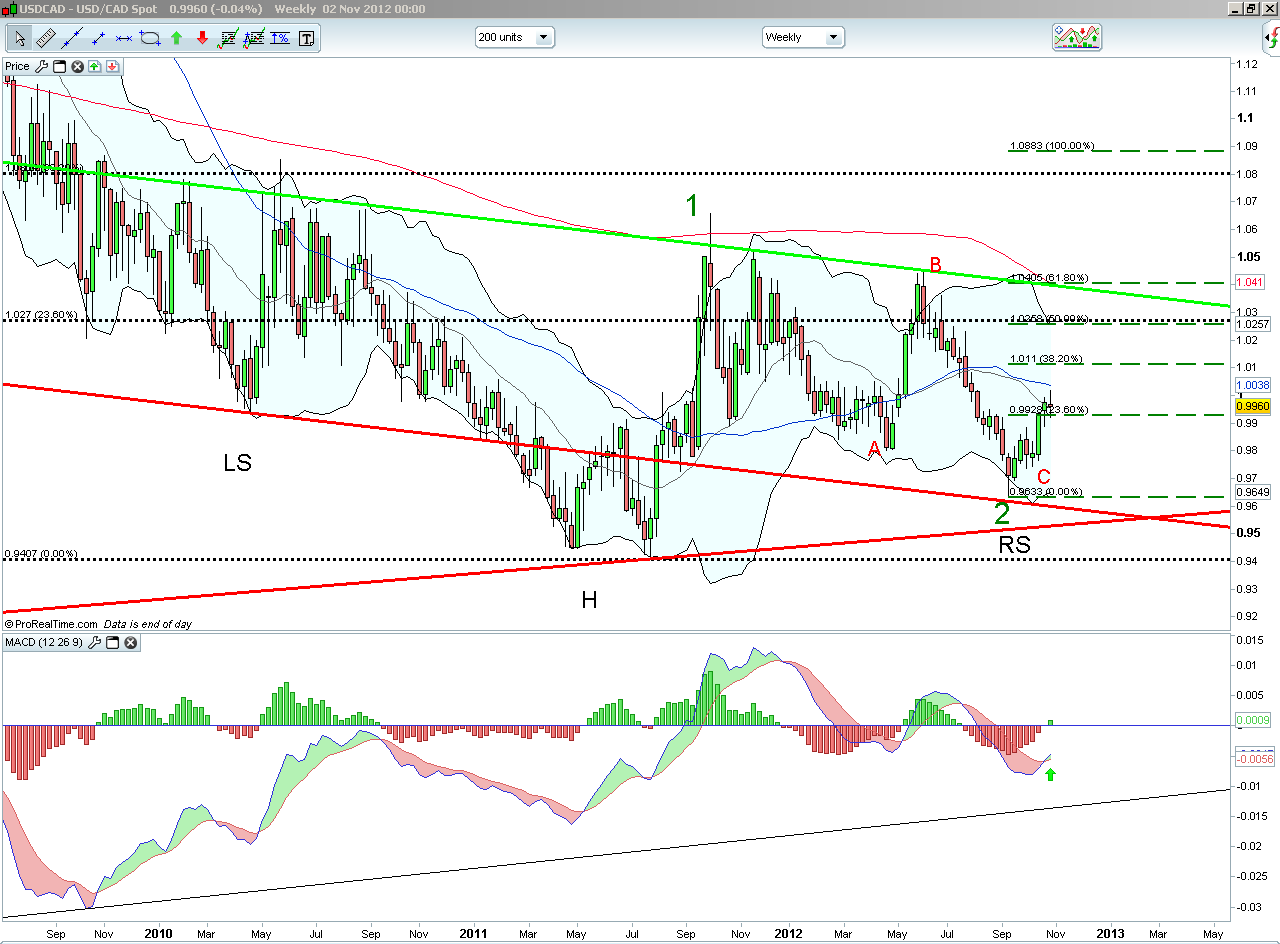Click the 2011 year label on time axis
Viewport: 1280px width, 944px height.
472,934
